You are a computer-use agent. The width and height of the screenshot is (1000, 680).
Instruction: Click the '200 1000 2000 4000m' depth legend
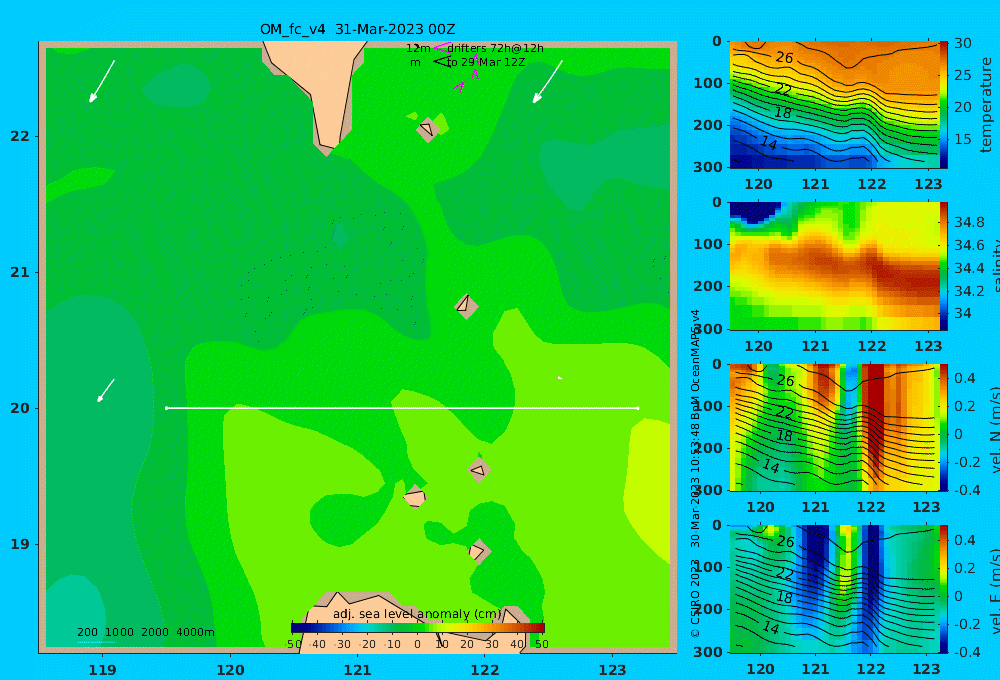coord(145,632)
